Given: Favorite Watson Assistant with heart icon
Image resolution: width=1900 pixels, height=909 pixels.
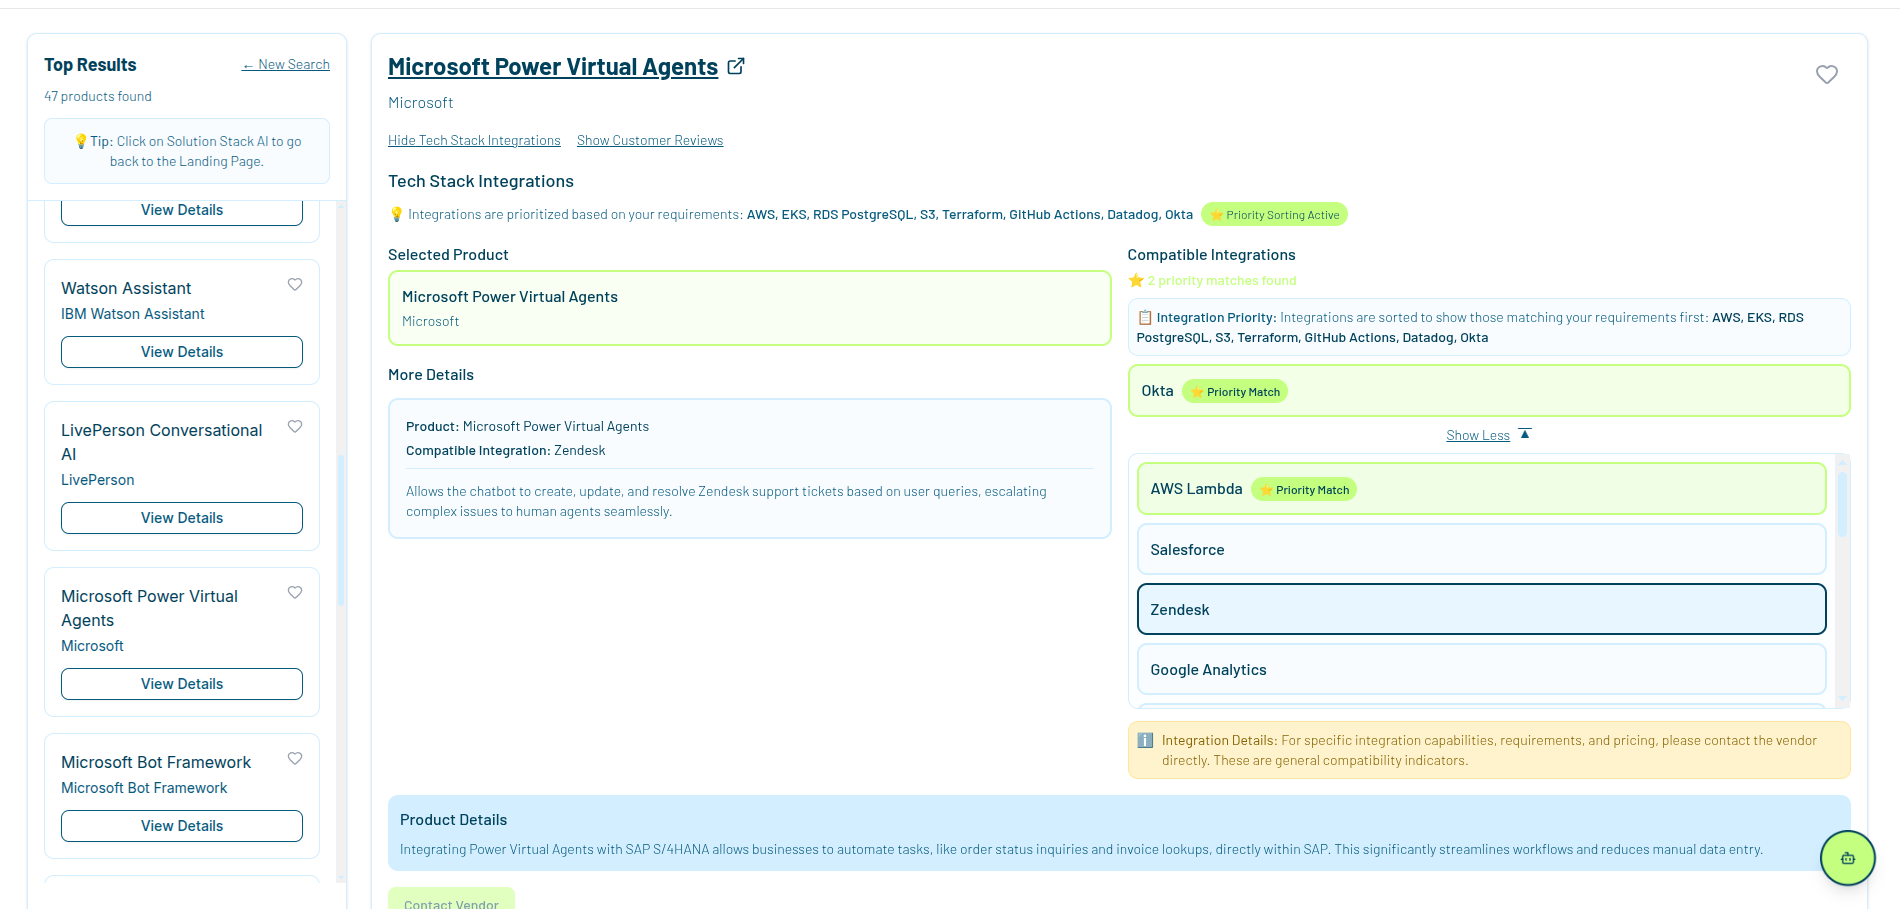Looking at the screenshot, I should tap(295, 284).
